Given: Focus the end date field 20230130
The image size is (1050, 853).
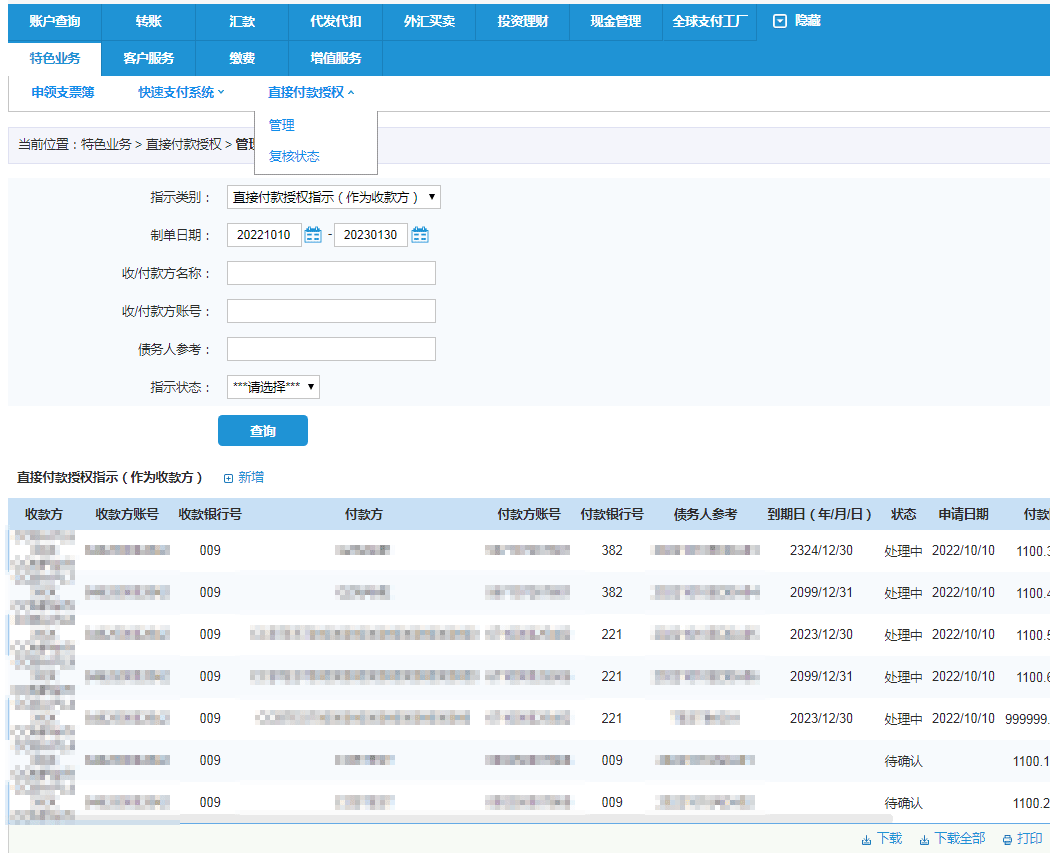Looking at the screenshot, I should [371, 235].
